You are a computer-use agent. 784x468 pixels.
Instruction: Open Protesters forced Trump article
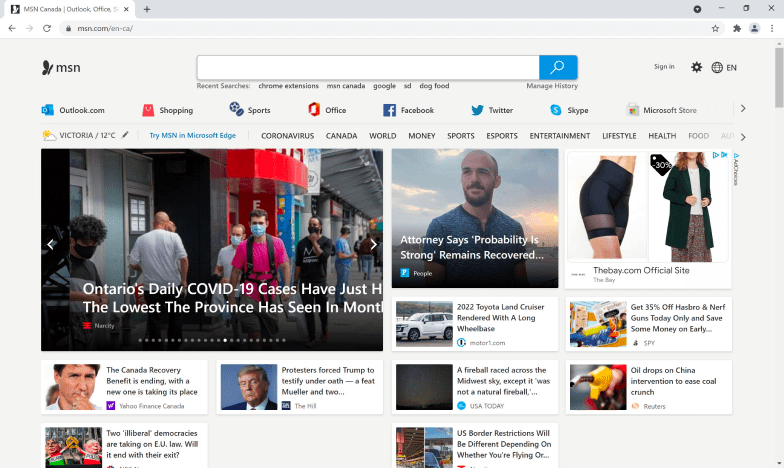tap(300, 387)
